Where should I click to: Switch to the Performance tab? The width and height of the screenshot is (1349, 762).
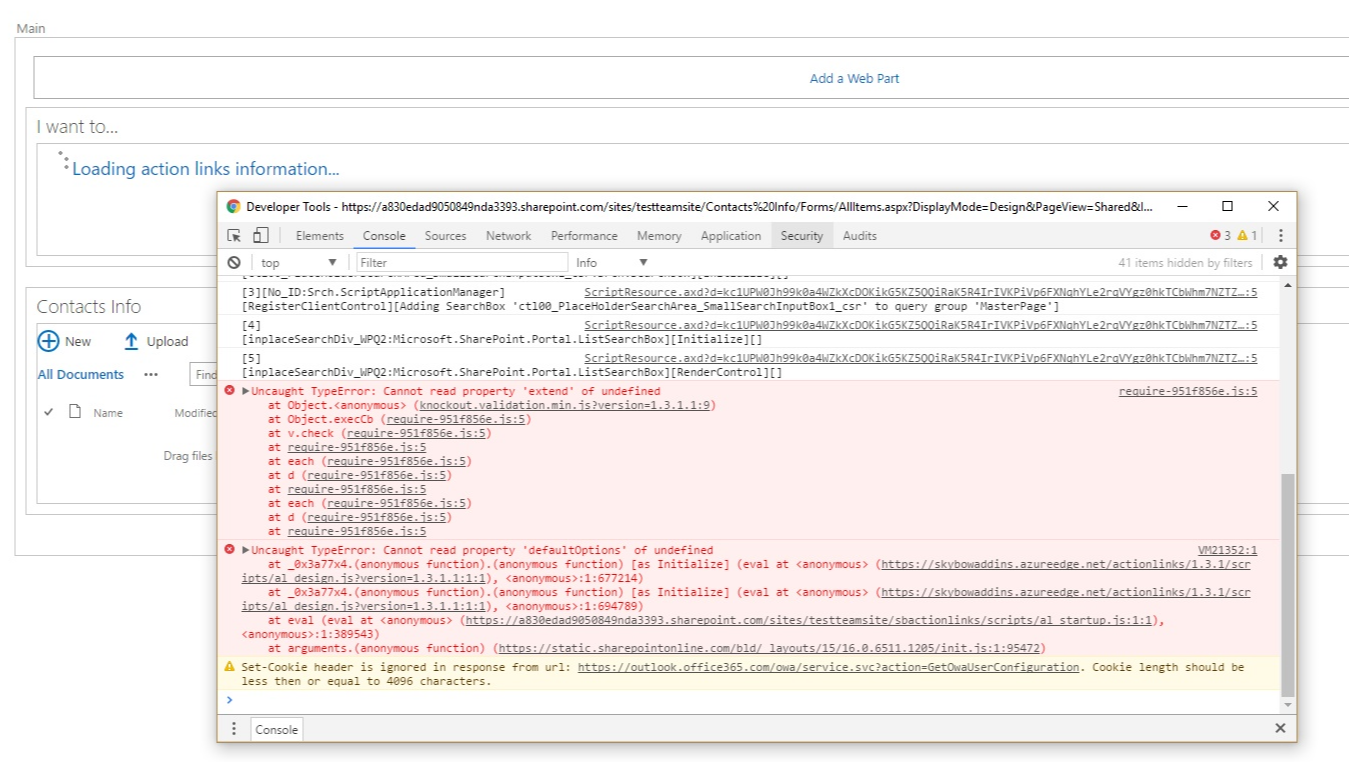[584, 236]
